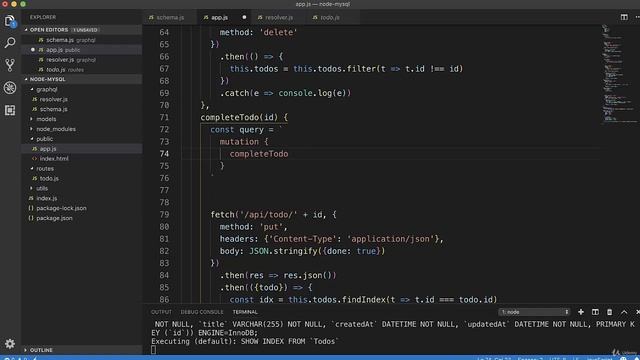Open todo.js routes in Open Editors
The image size is (640, 360).
pos(82,70)
